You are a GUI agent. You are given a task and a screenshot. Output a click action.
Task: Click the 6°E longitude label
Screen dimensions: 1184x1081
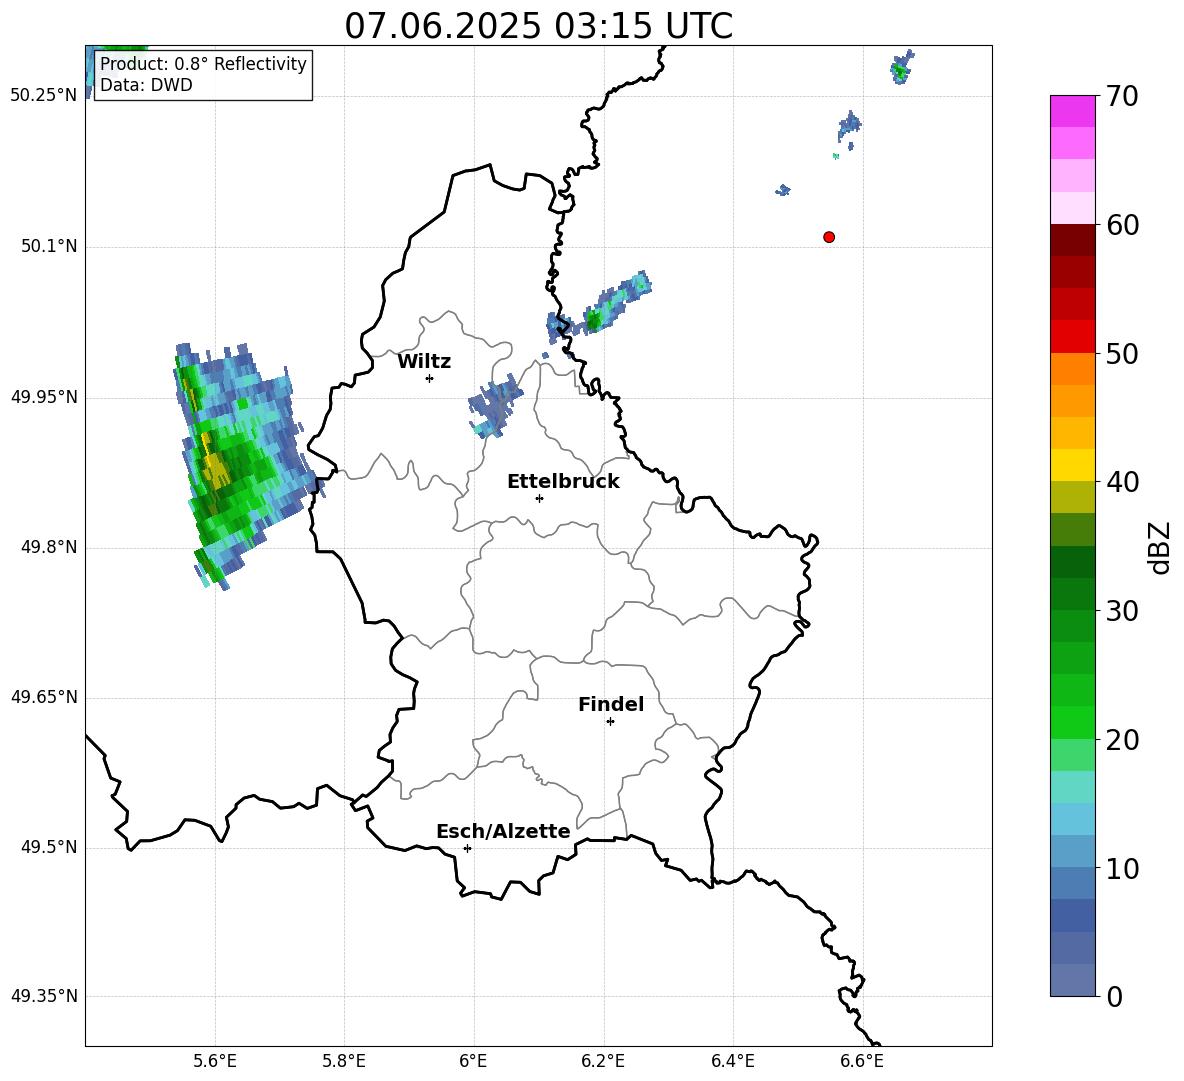(473, 1061)
